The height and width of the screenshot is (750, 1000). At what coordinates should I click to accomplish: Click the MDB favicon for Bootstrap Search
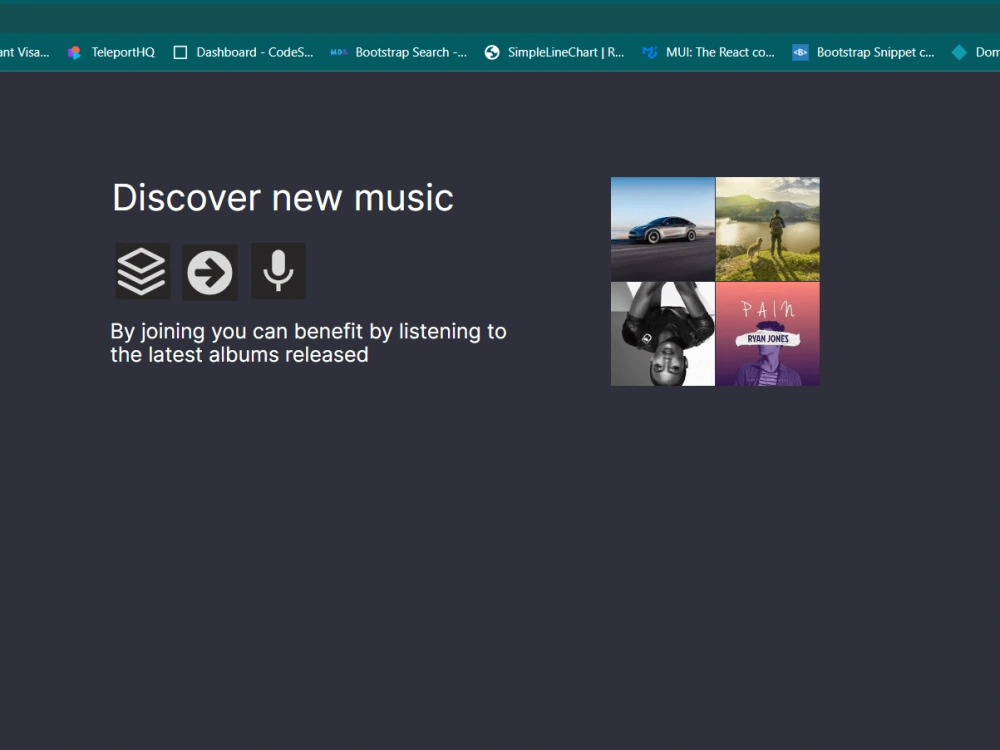pos(339,52)
